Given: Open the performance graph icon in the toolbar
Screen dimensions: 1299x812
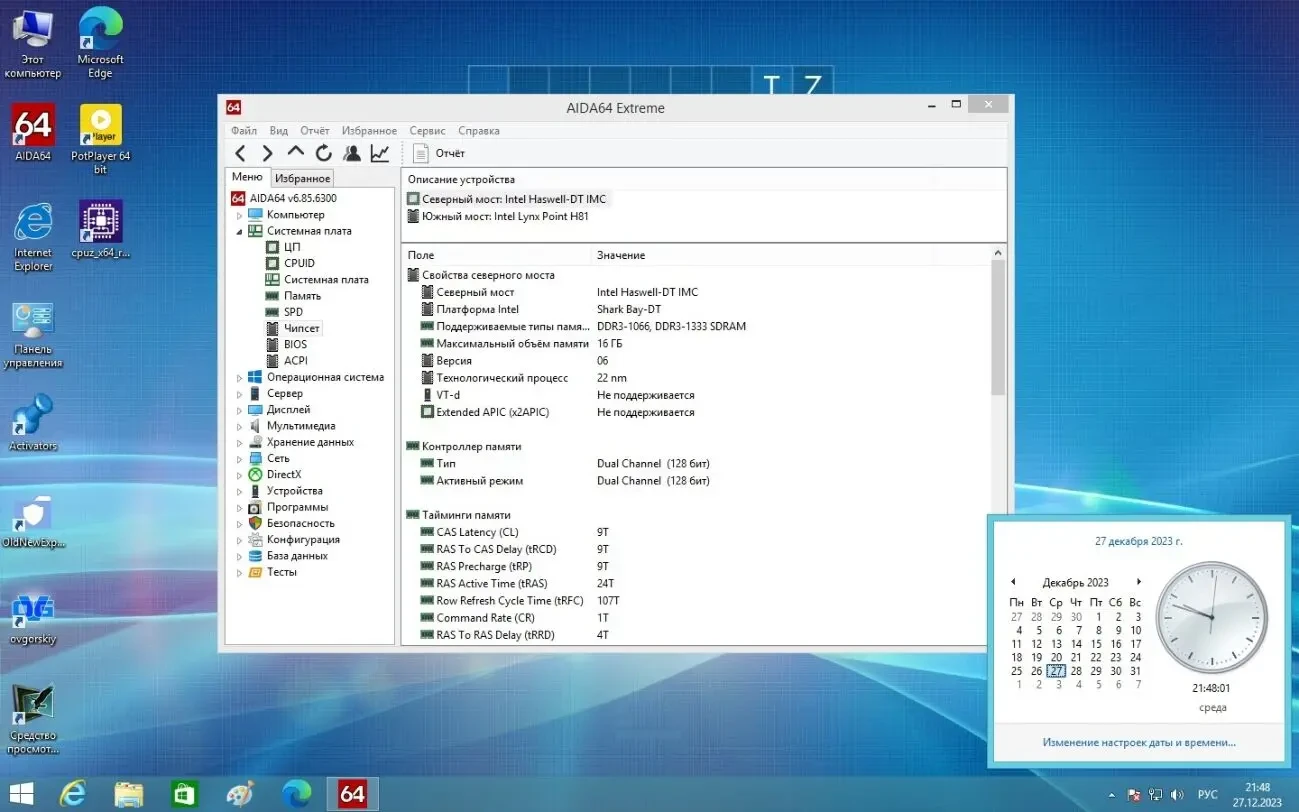Looking at the screenshot, I should coord(379,152).
